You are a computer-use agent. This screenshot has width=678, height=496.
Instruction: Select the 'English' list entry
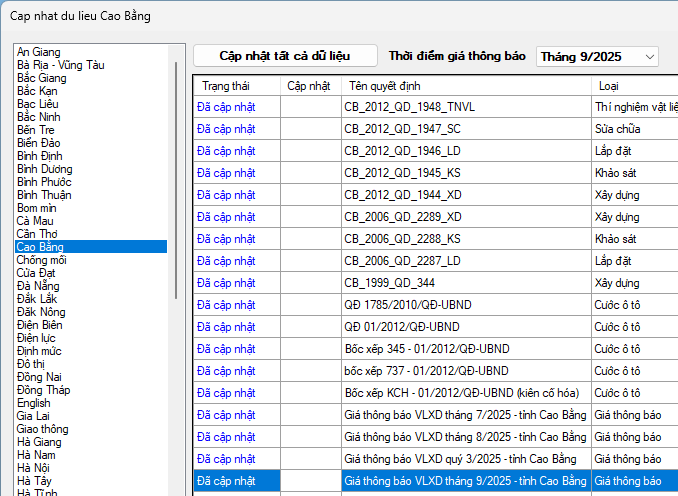coord(33,403)
